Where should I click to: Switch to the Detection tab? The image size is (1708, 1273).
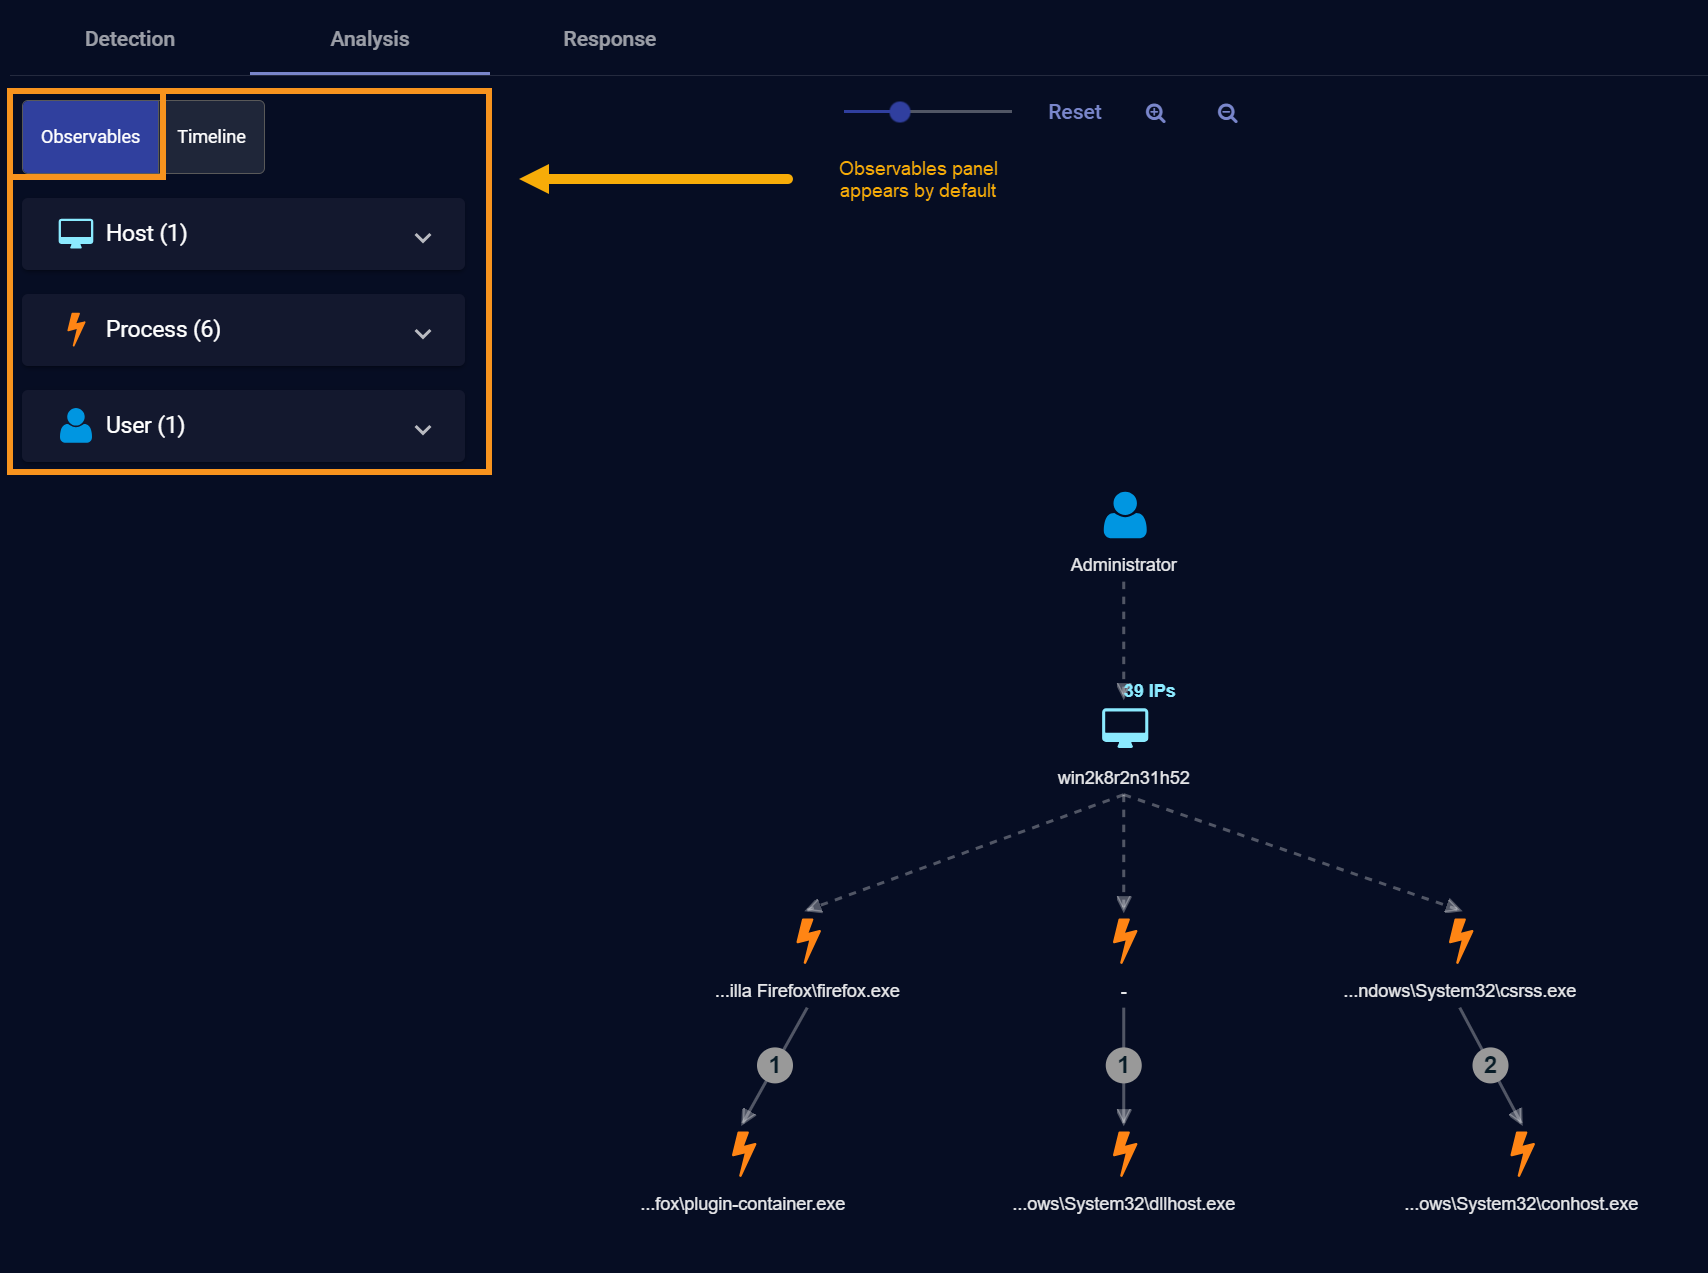130,39
